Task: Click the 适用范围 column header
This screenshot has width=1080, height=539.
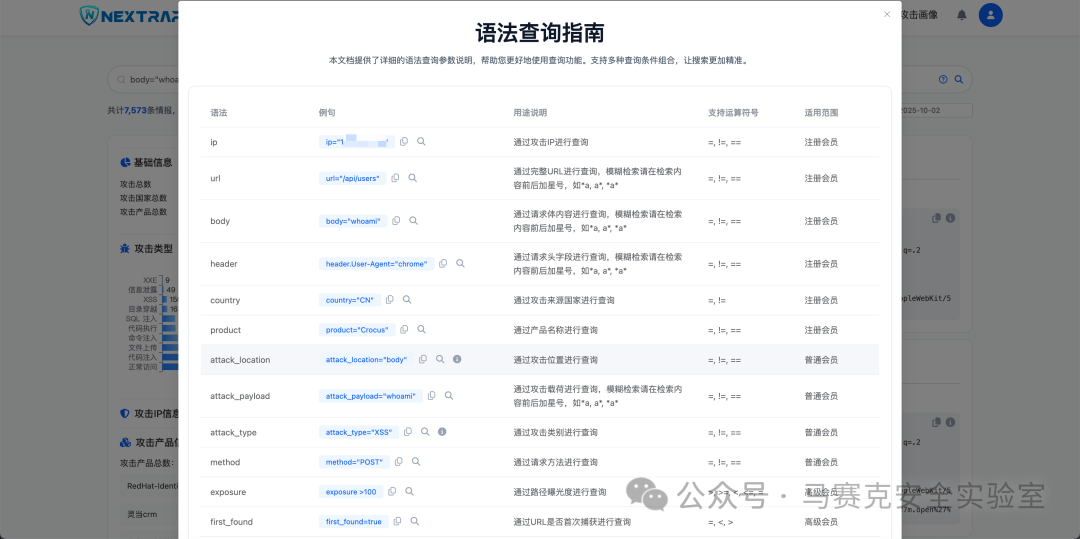Action: 821,112
